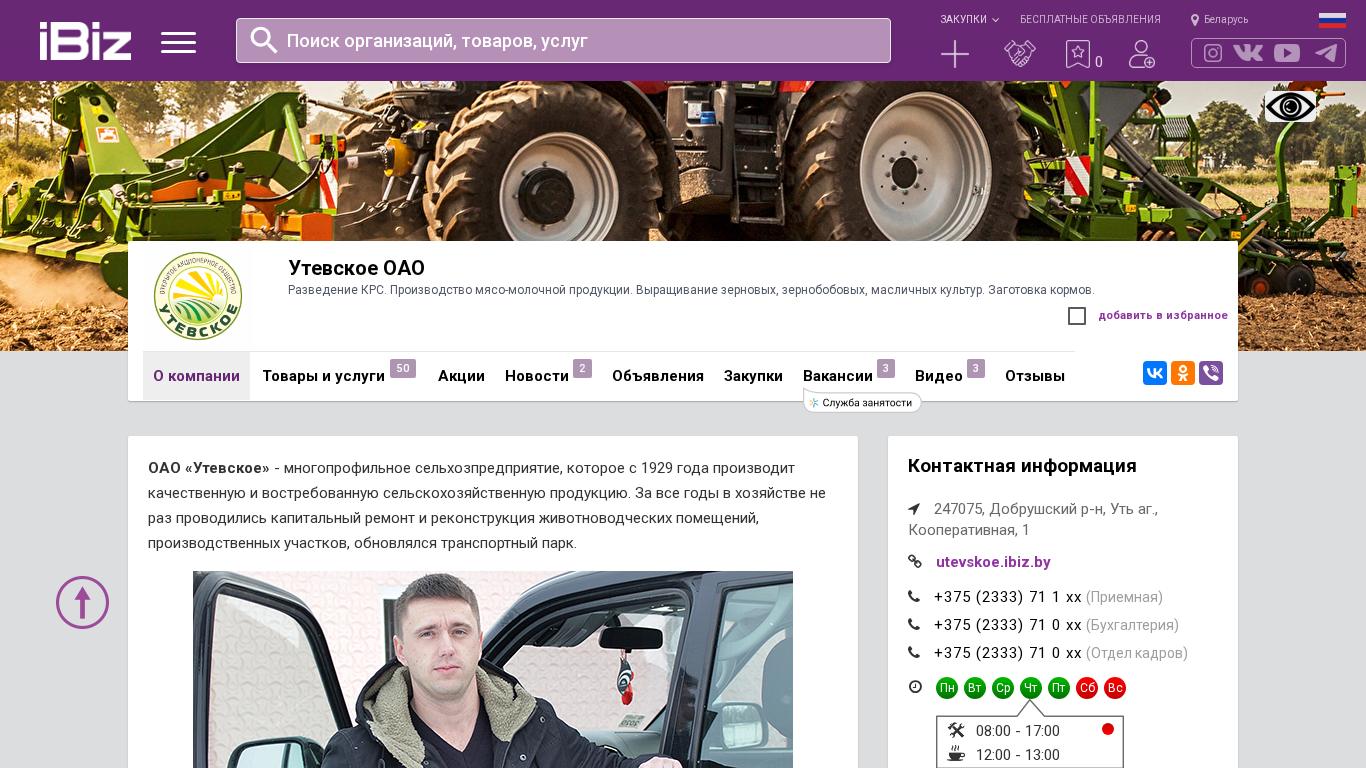
Task: Click the address '247075, Добрушский р-н' text
Action: click(x=1033, y=519)
